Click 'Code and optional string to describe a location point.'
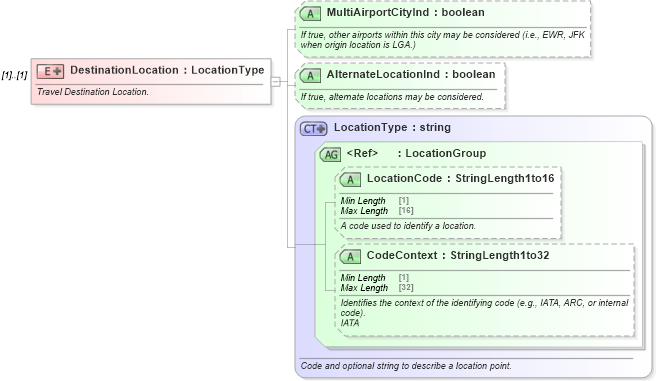656x381 pixels. click(406, 366)
